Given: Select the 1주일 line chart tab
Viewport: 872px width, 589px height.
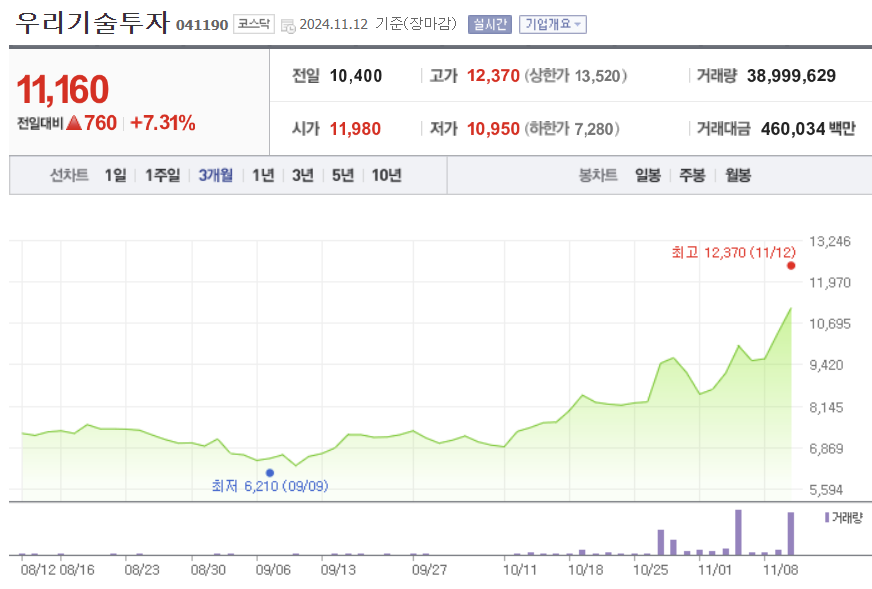Looking at the screenshot, I should [162, 176].
